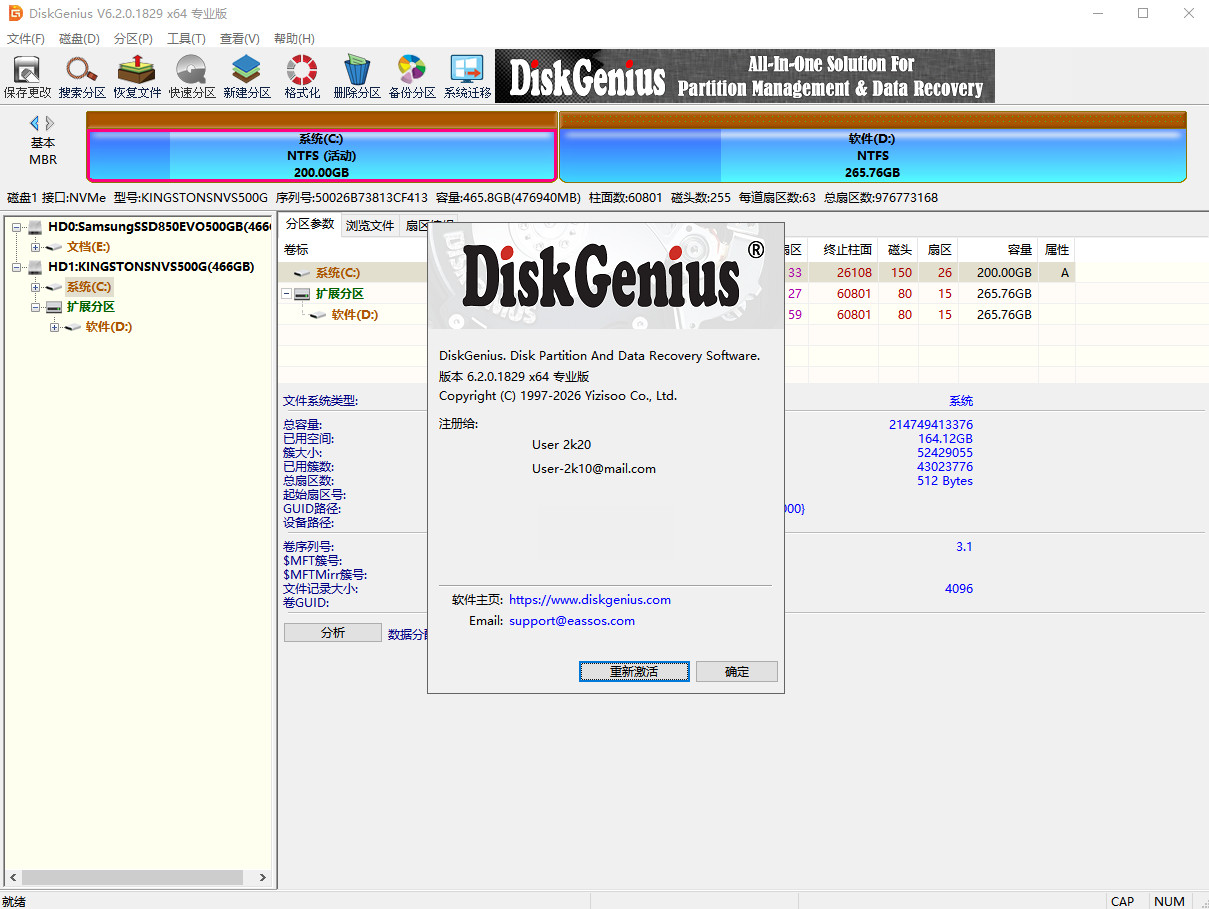The image size is (1209, 909).
Task: Select 文档(E:) in the left tree
Action: pyautogui.click(x=88, y=247)
